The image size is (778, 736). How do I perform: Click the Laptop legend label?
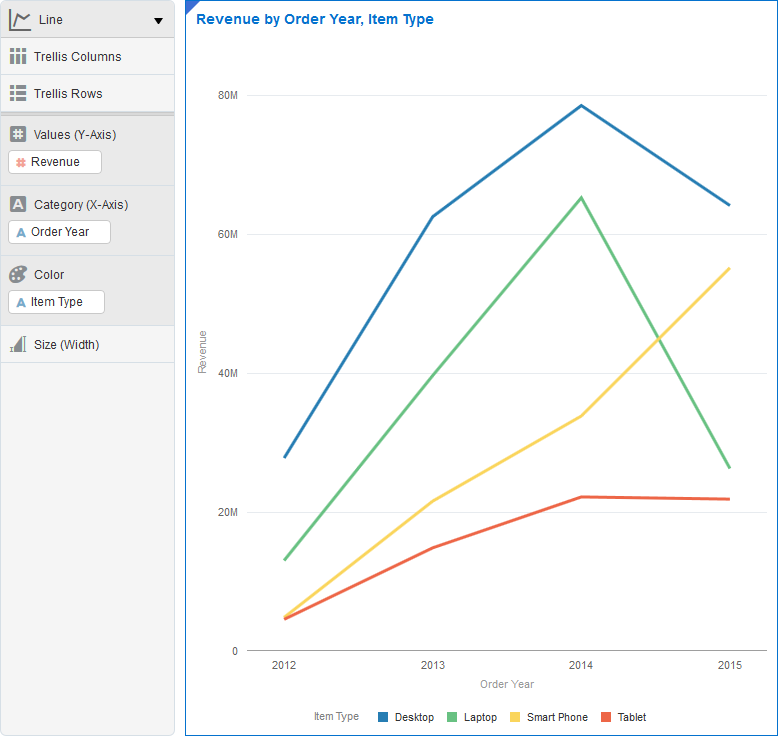click(x=480, y=717)
